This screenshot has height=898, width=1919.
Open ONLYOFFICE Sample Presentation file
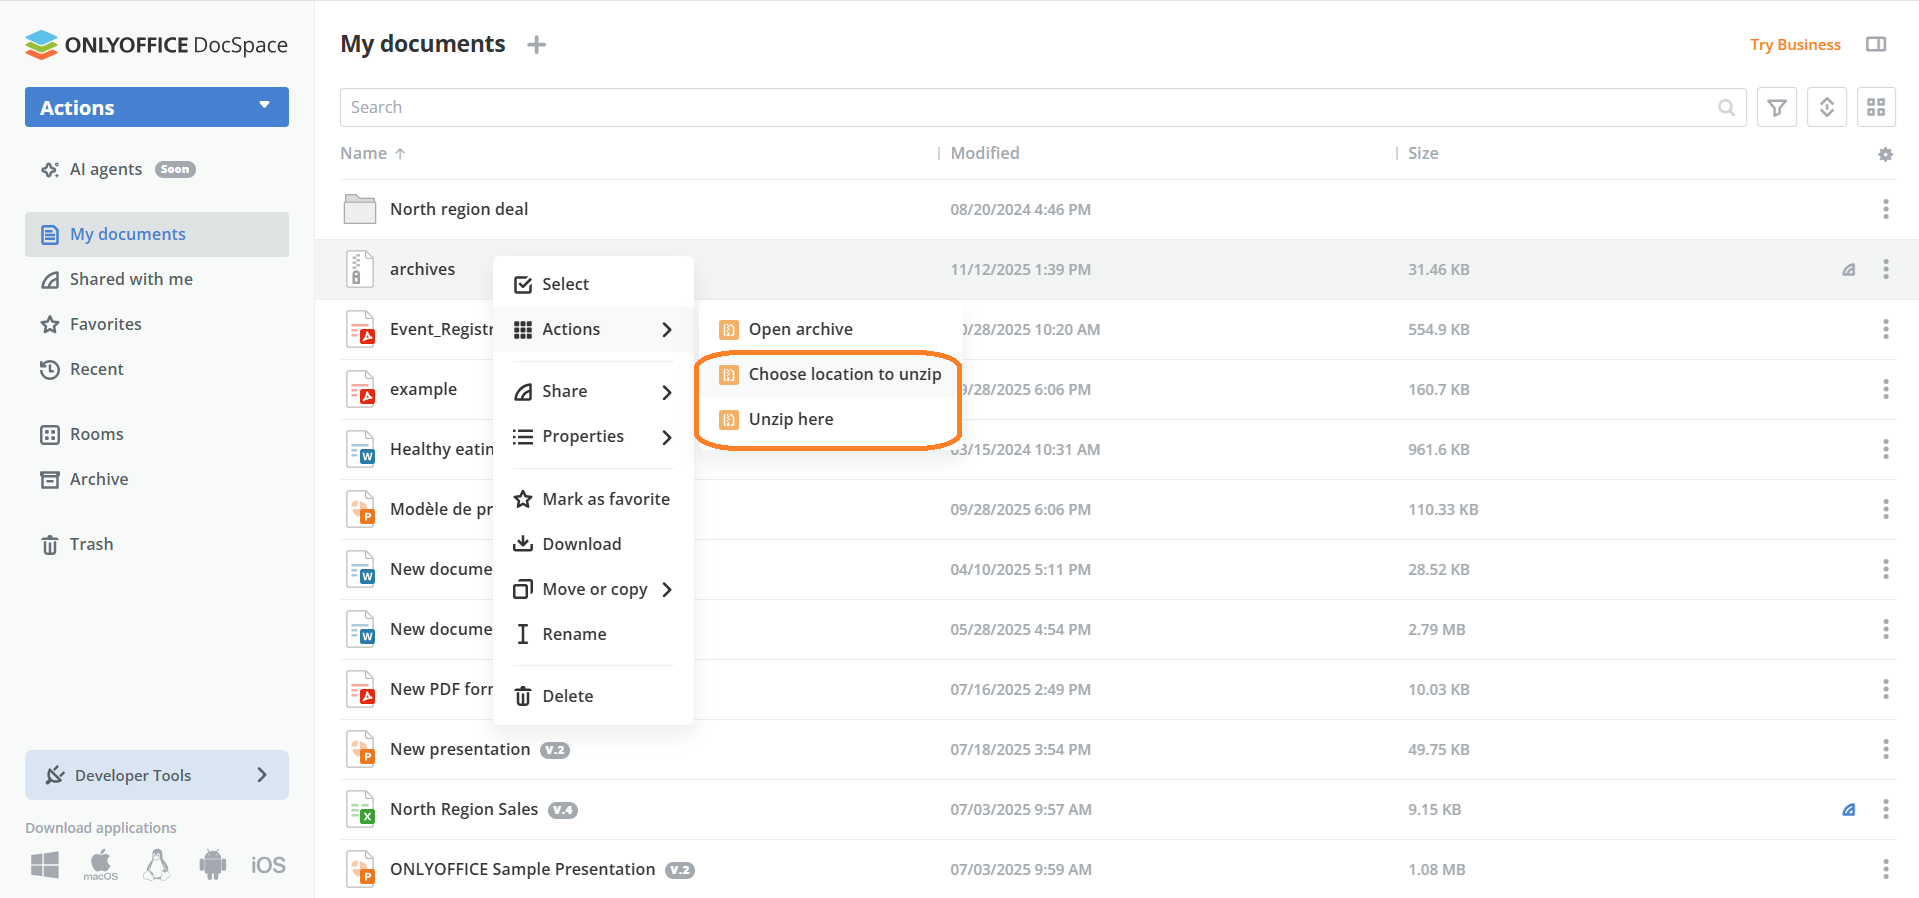(x=522, y=869)
